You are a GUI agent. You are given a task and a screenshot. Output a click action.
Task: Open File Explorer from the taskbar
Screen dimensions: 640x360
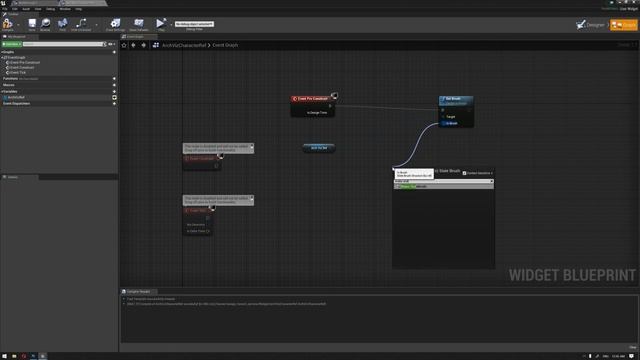coord(14,356)
